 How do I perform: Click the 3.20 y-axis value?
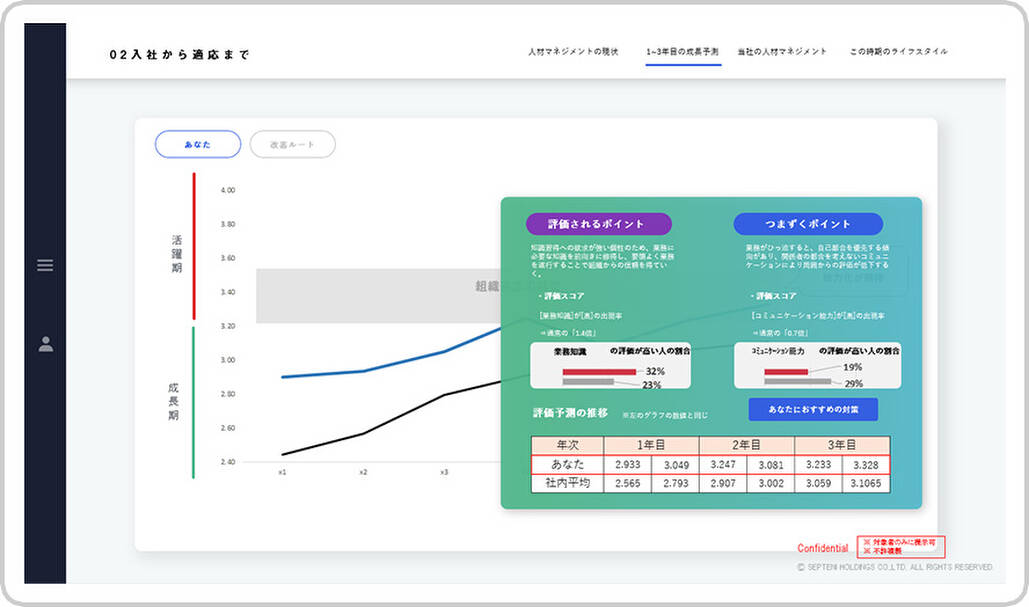228,326
